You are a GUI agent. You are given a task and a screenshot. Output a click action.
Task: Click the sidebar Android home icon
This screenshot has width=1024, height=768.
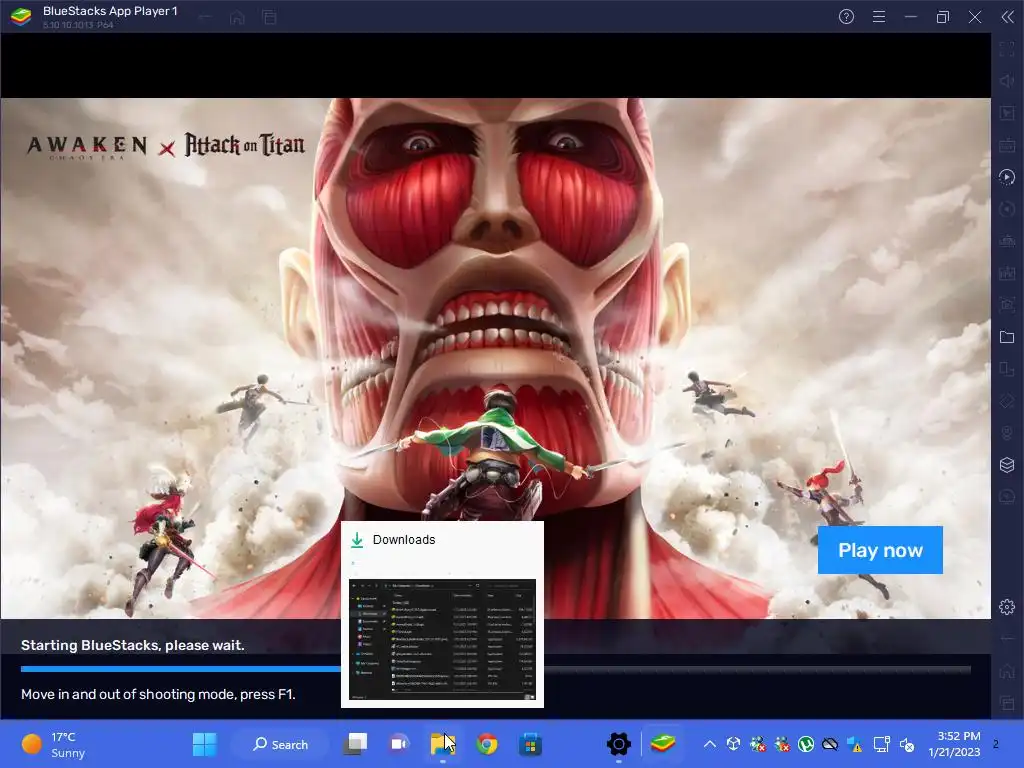click(x=1006, y=671)
